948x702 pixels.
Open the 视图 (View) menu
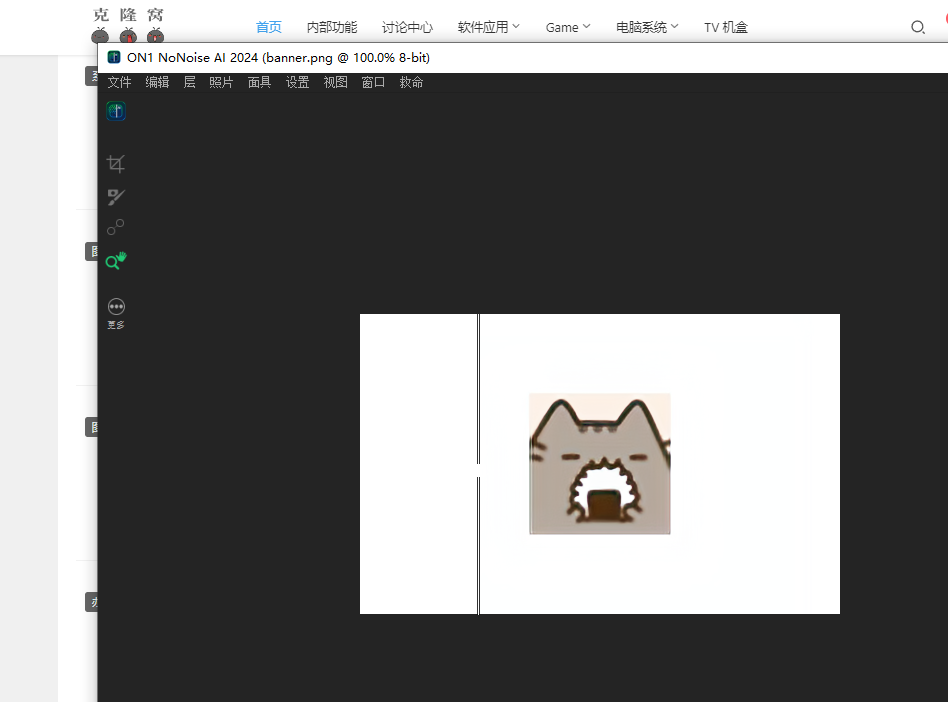point(336,82)
